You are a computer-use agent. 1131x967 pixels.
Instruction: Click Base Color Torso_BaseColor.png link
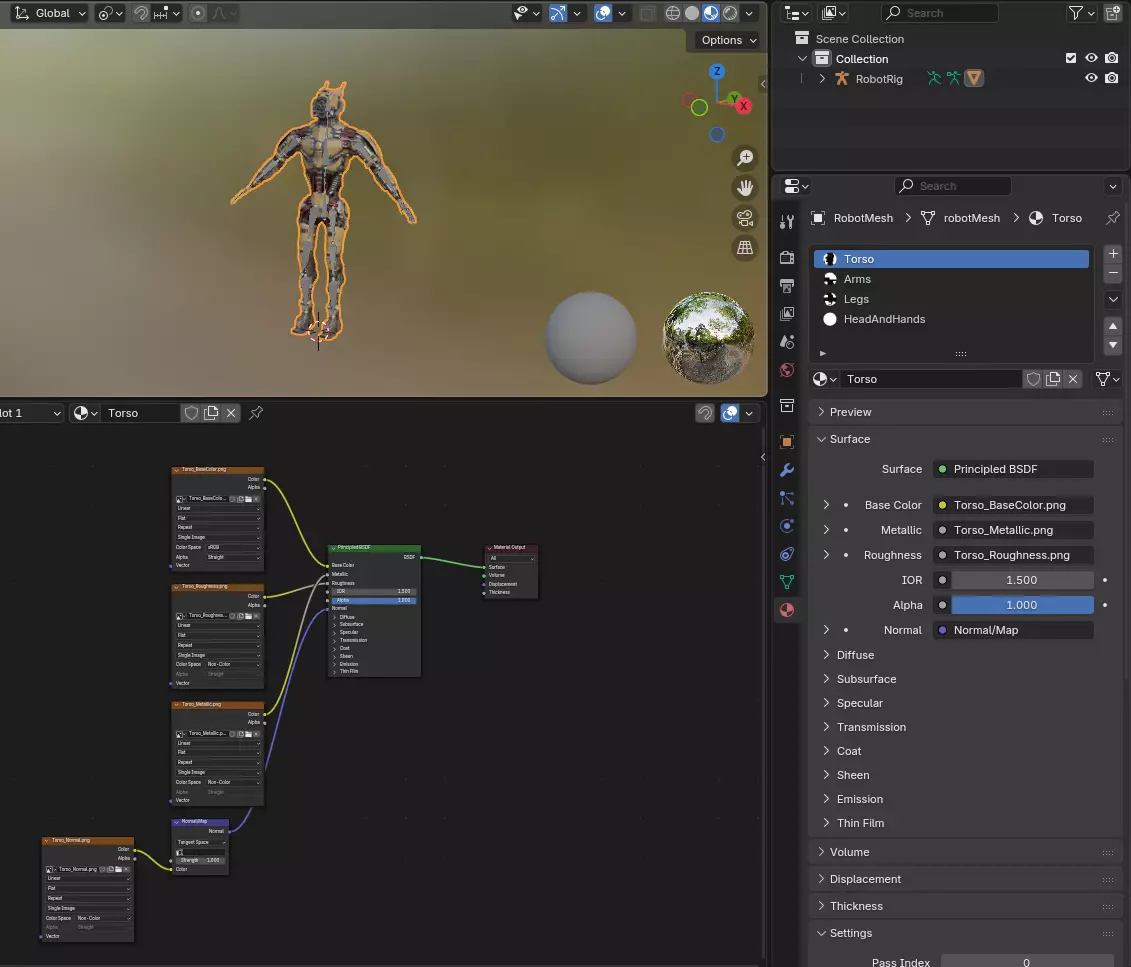point(1013,505)
